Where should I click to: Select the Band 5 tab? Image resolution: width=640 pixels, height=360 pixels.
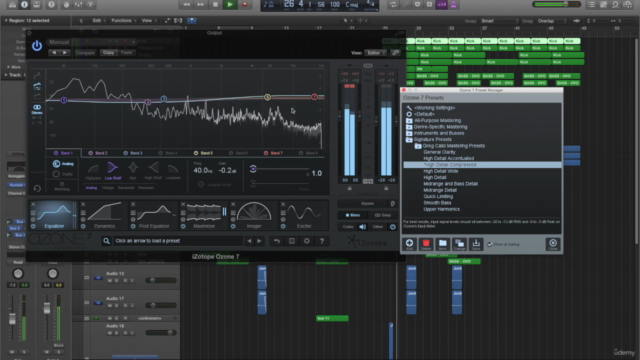click(203, 153)
